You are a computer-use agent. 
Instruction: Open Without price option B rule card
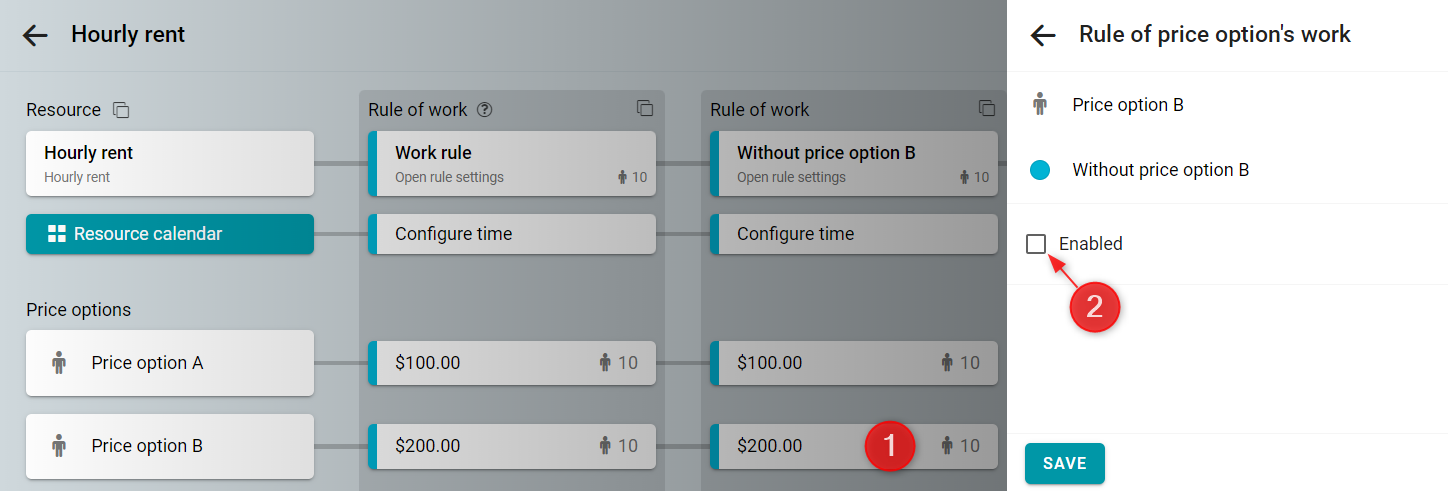click(x=854, y=163)
